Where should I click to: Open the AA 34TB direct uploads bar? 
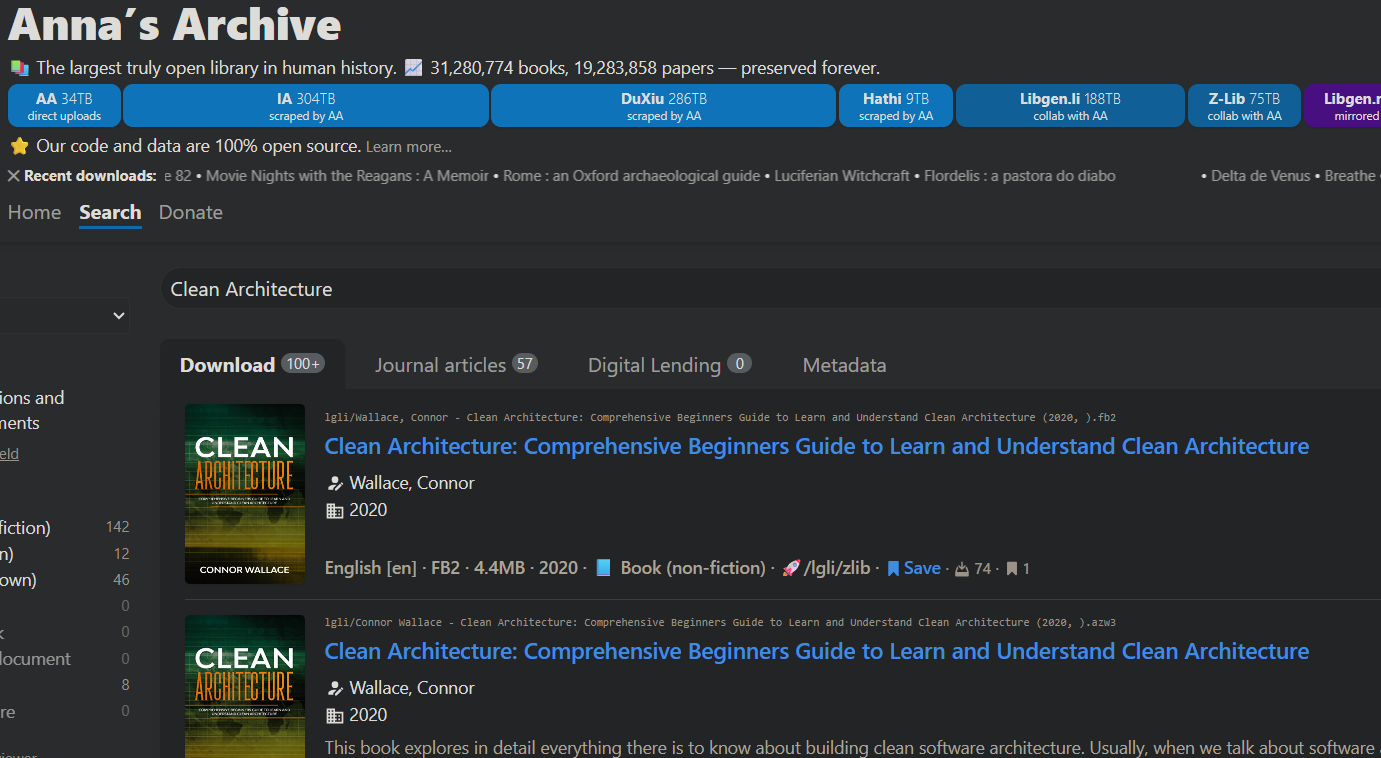pos(64,106)
